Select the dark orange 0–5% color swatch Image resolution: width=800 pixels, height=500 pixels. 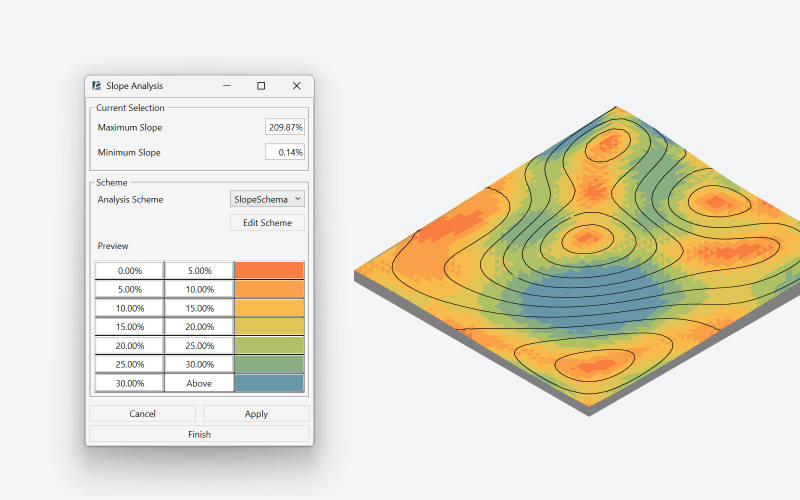coord(268,270)
